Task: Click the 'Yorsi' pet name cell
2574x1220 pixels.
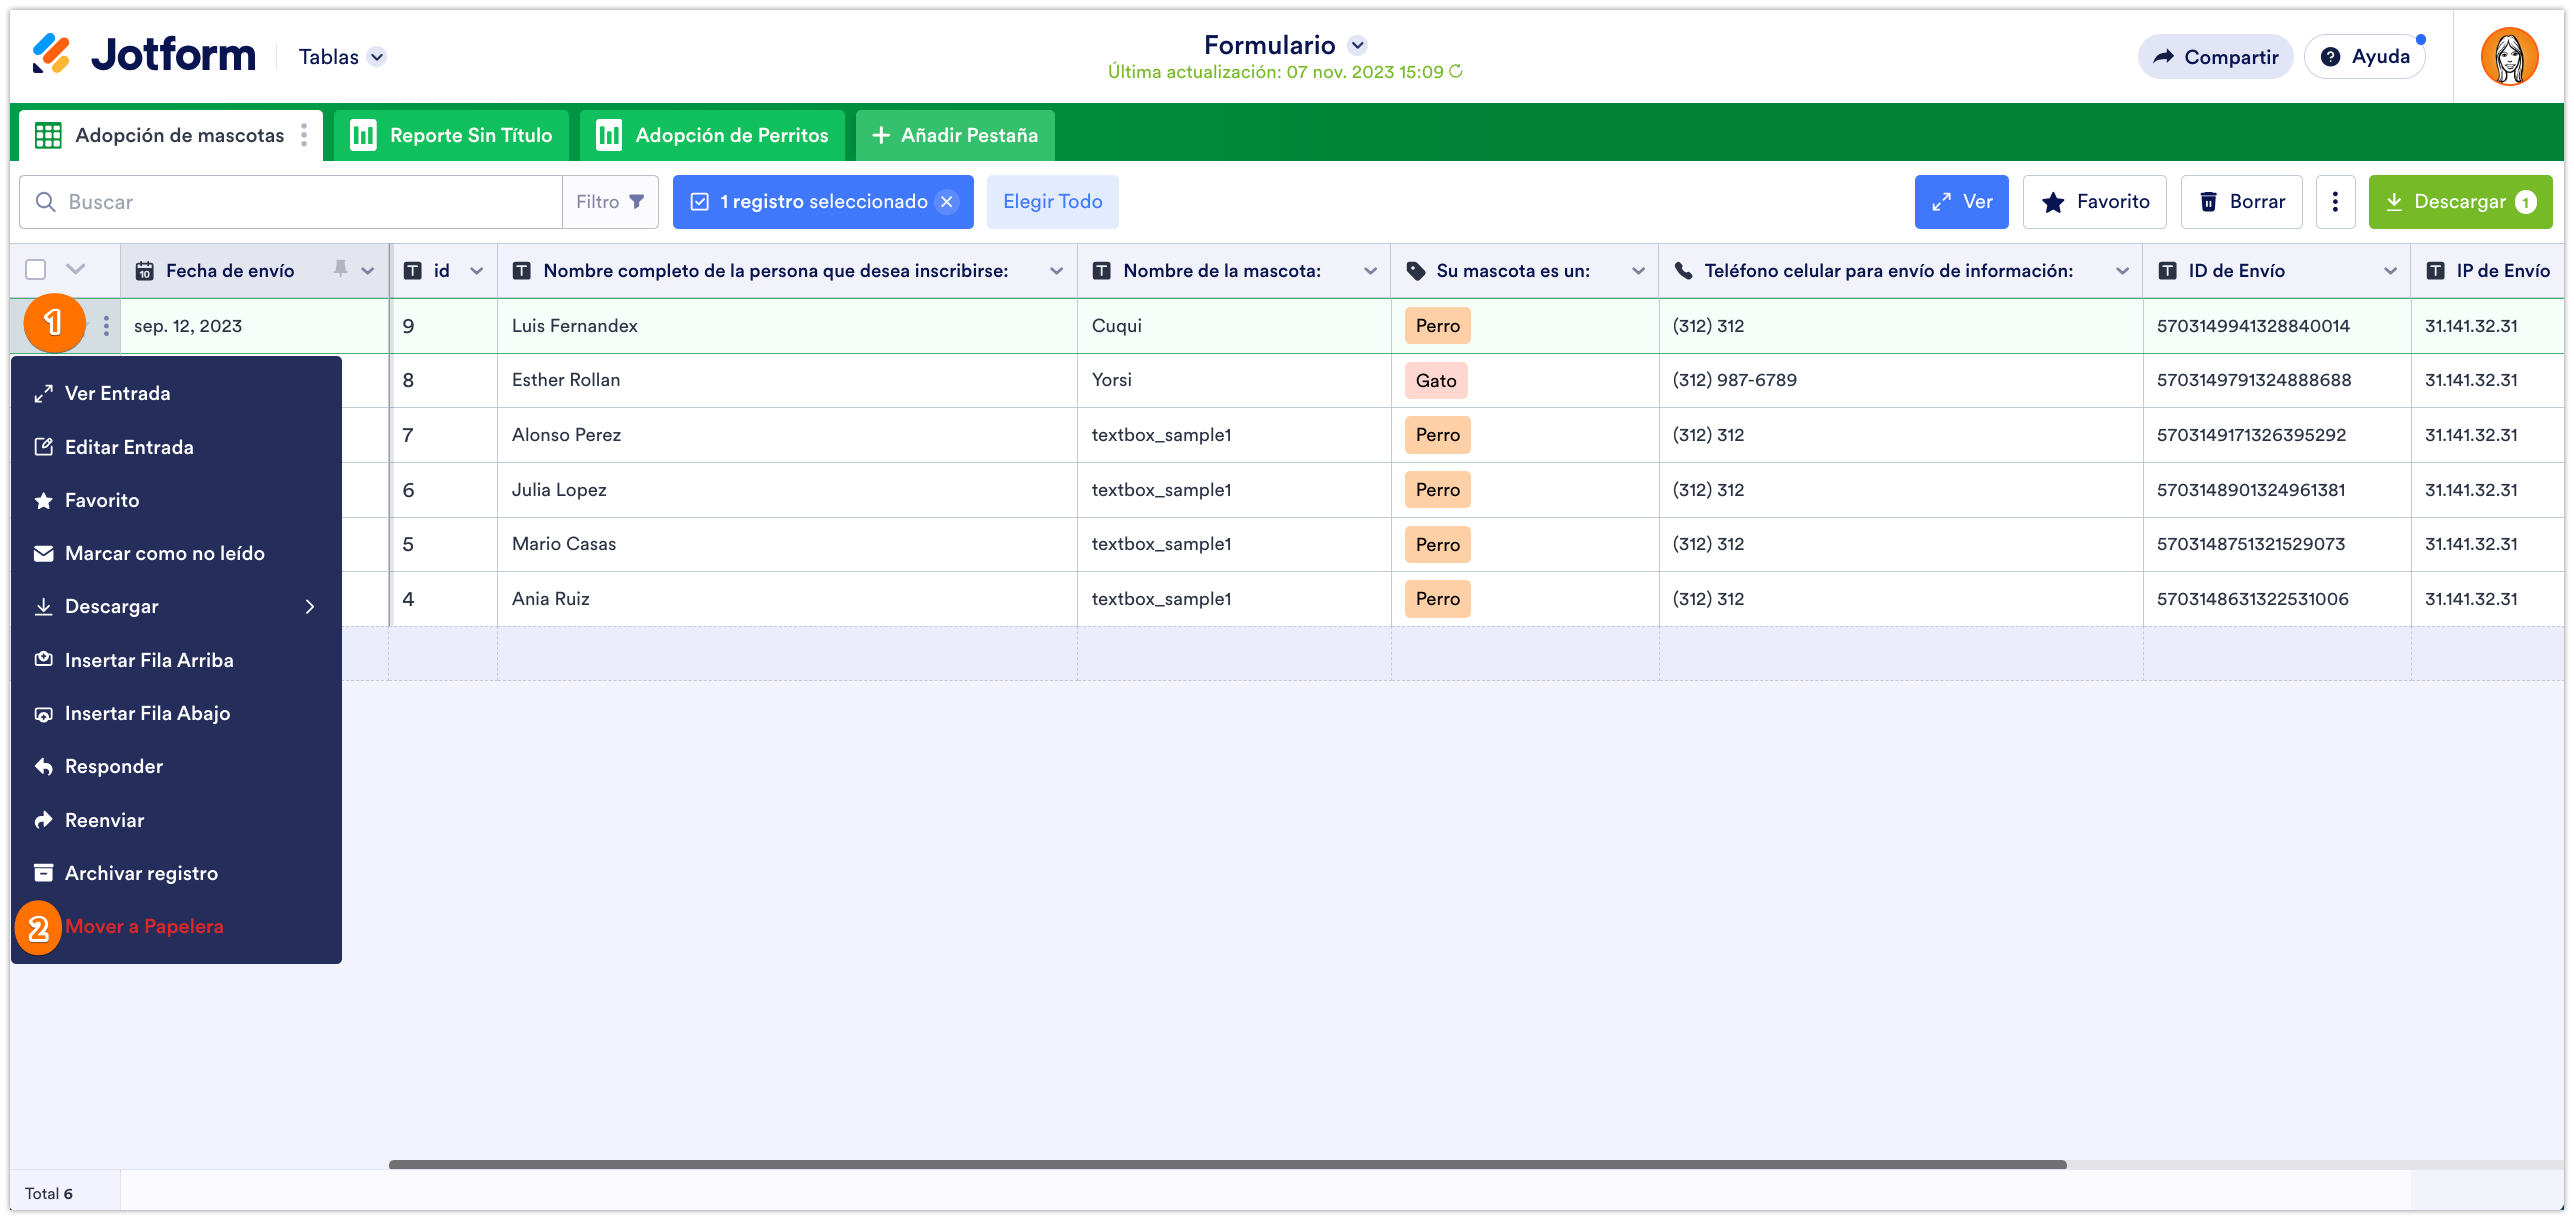Action: click(x=1233, y=380)
